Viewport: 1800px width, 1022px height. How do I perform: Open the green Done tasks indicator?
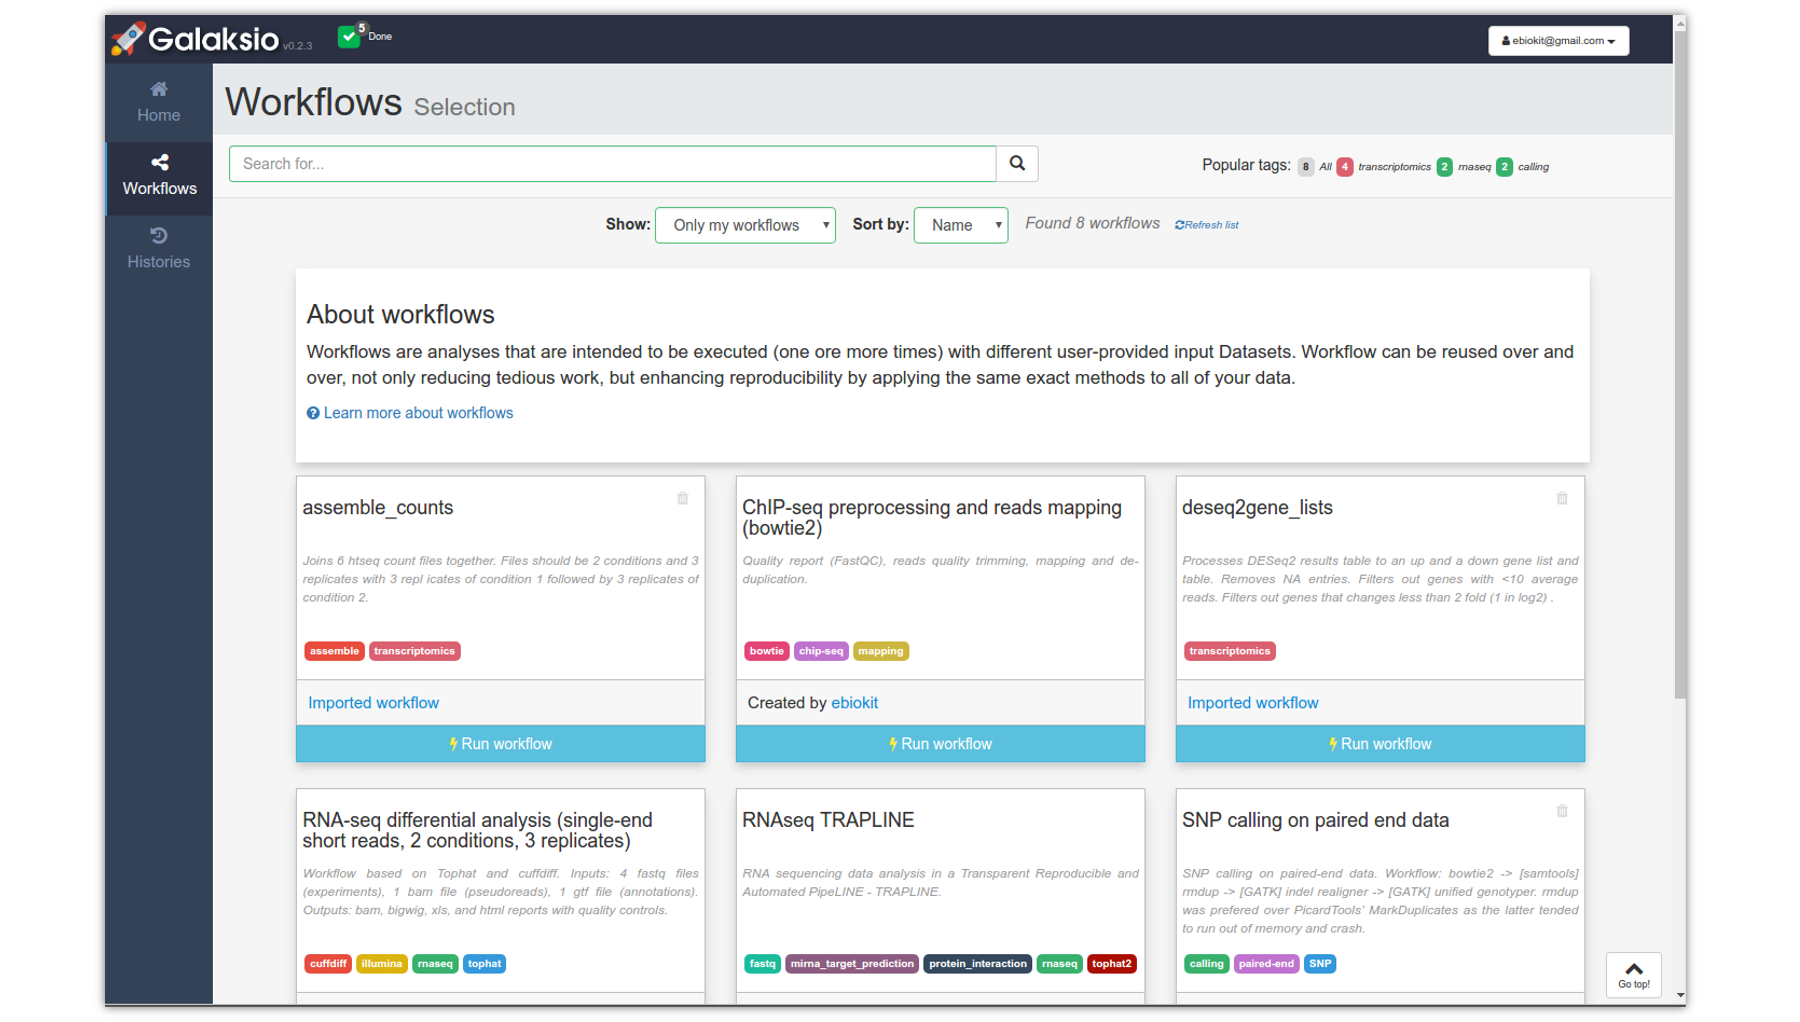click(349, 37)
